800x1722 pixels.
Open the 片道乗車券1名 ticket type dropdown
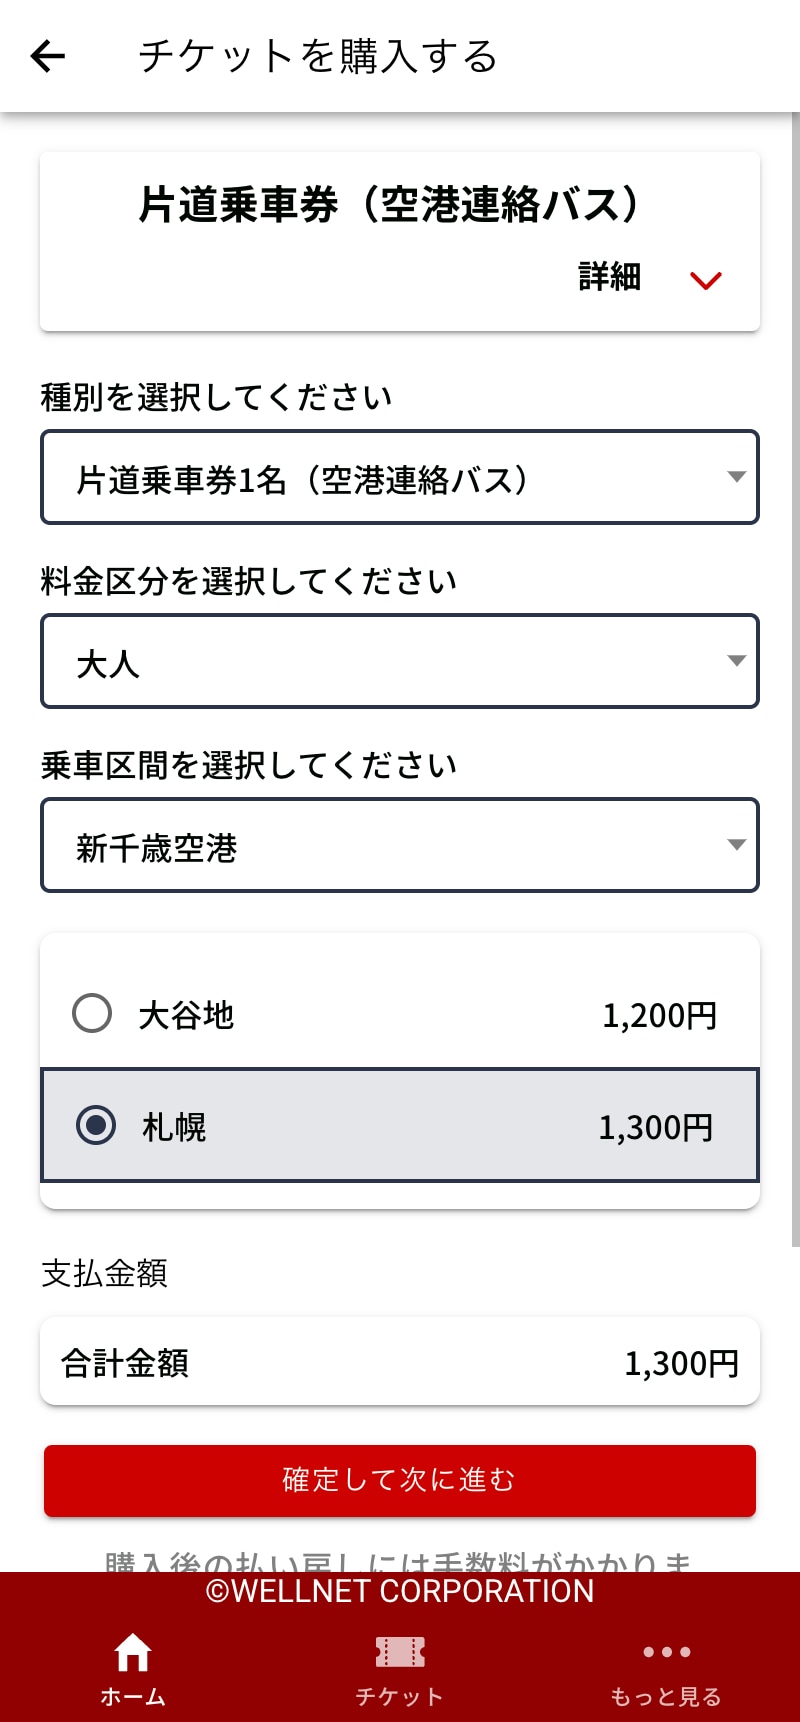[400, 477]
